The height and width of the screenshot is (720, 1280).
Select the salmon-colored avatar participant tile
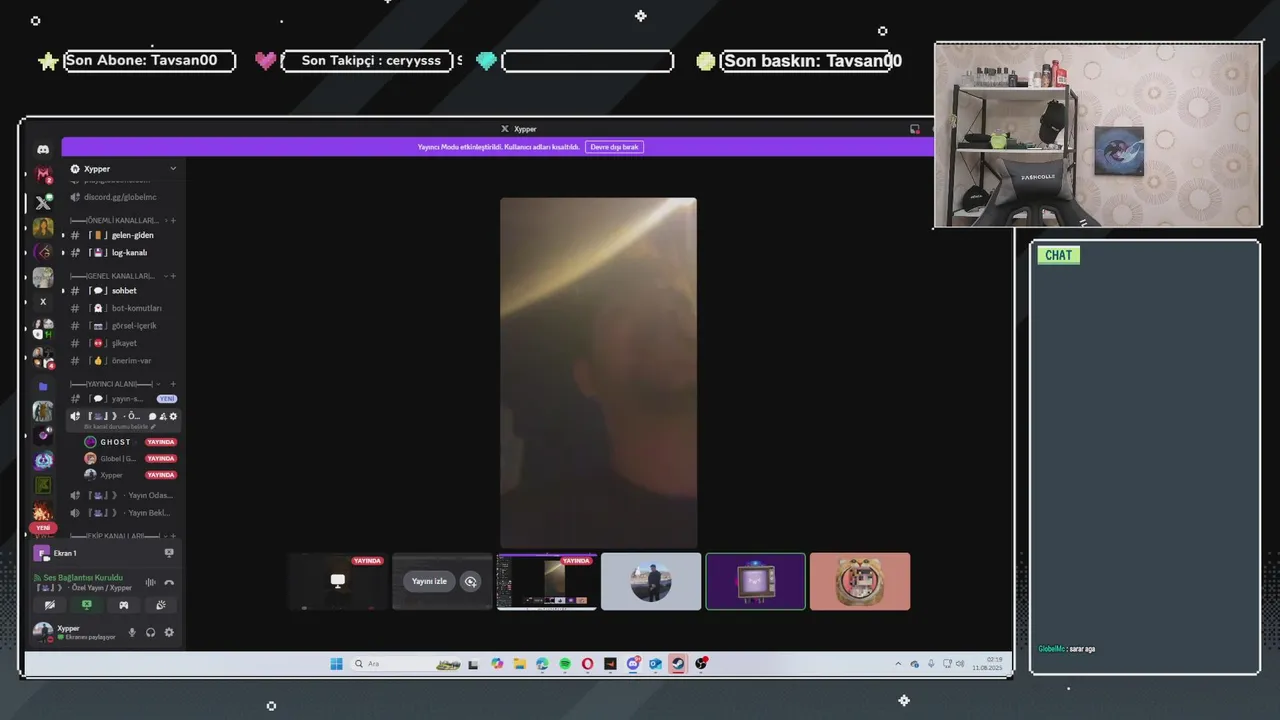pos(860,581)
